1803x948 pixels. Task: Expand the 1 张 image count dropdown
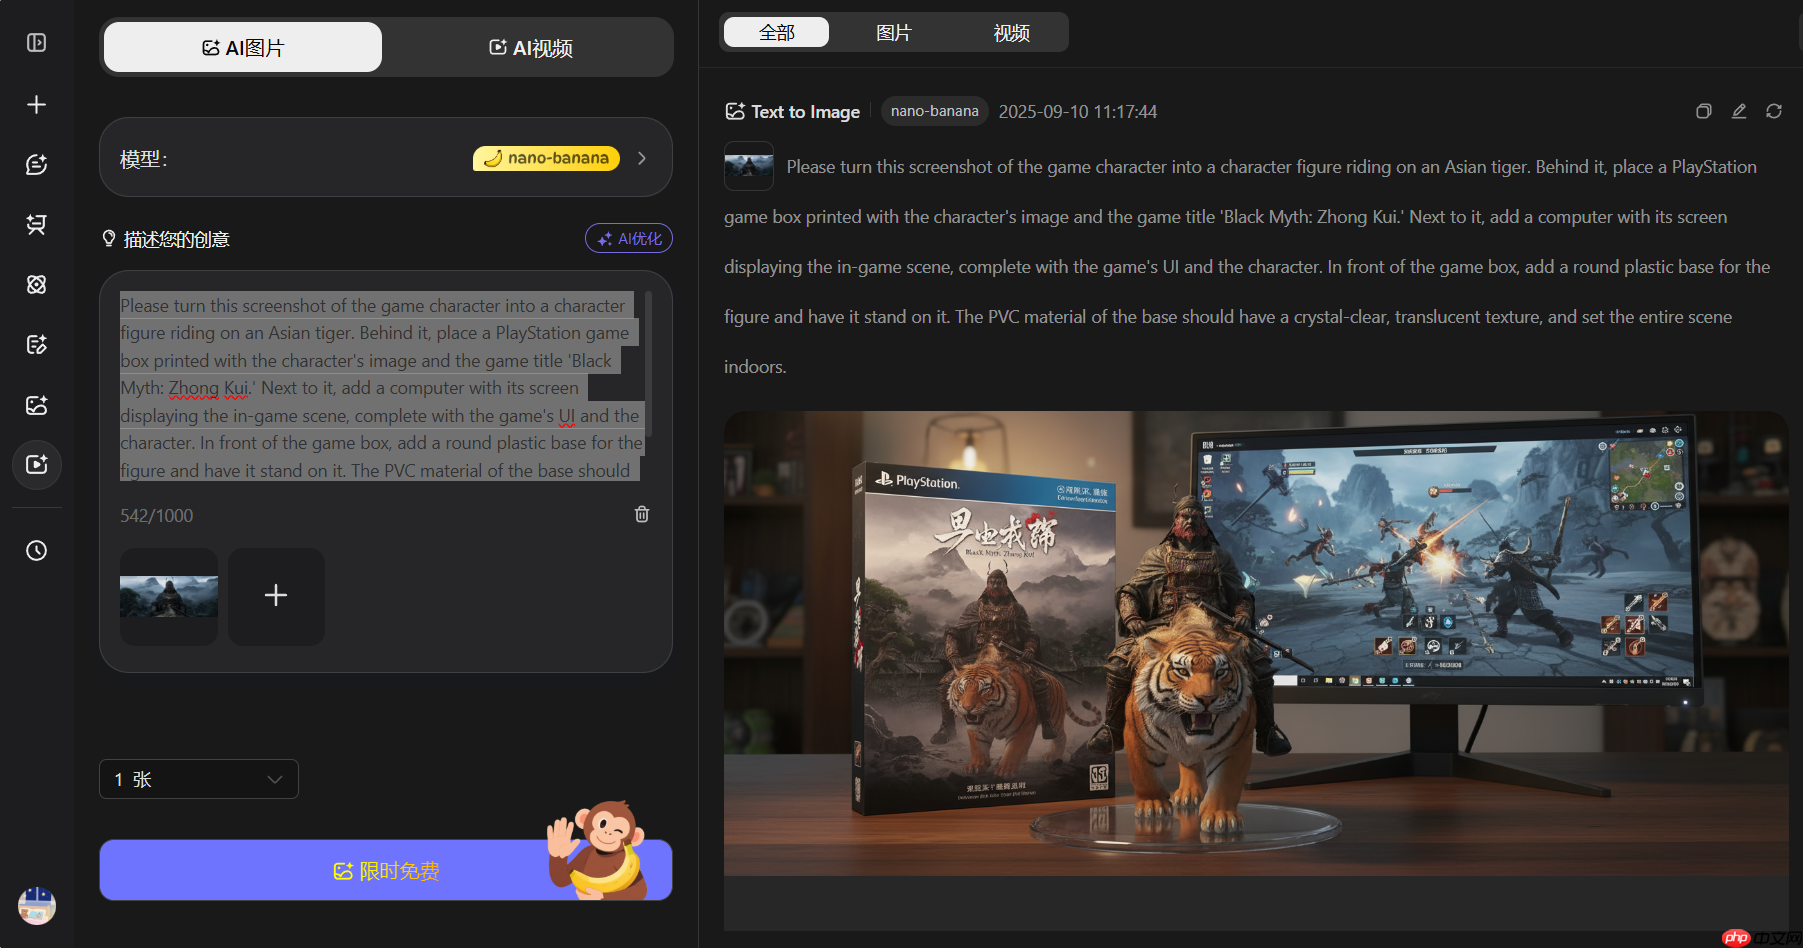(x=199, y=779)
